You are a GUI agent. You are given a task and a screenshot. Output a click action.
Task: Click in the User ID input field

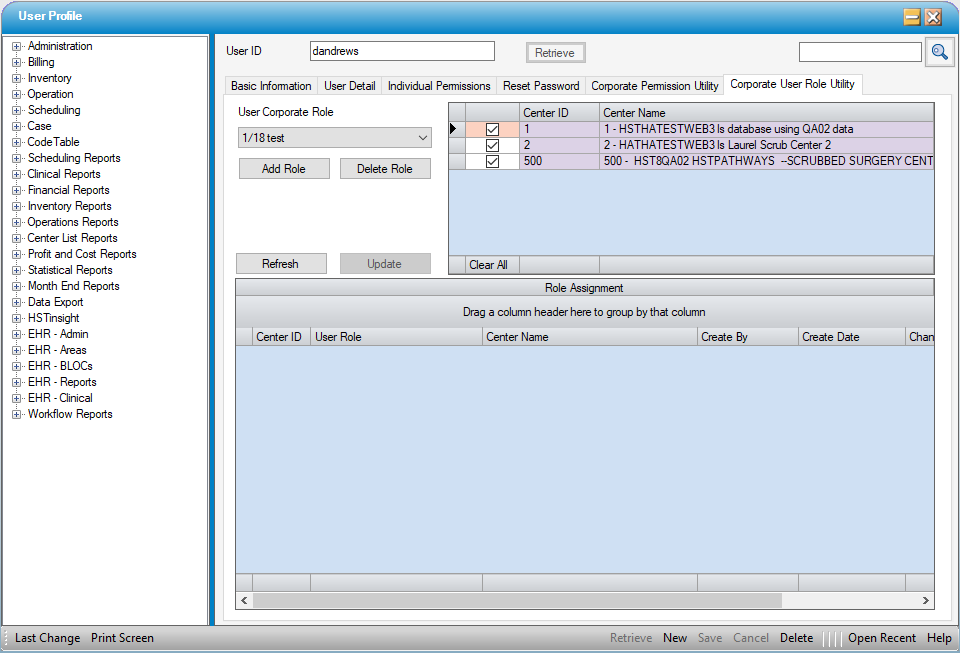402,51
